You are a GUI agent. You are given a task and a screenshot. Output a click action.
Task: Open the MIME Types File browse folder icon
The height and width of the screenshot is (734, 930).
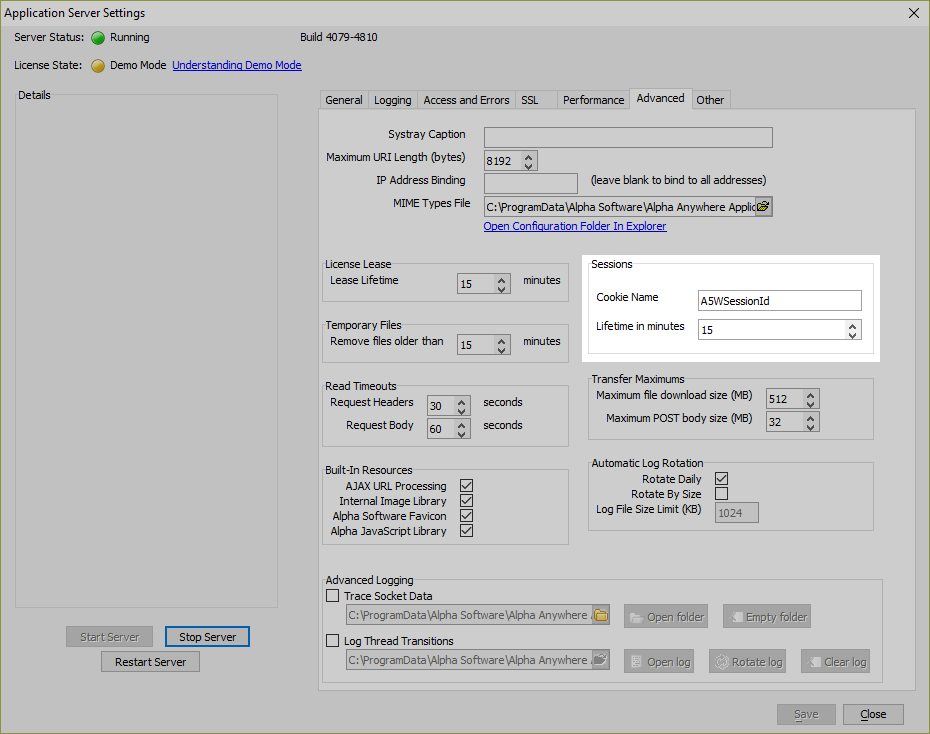tap(763, 206)
